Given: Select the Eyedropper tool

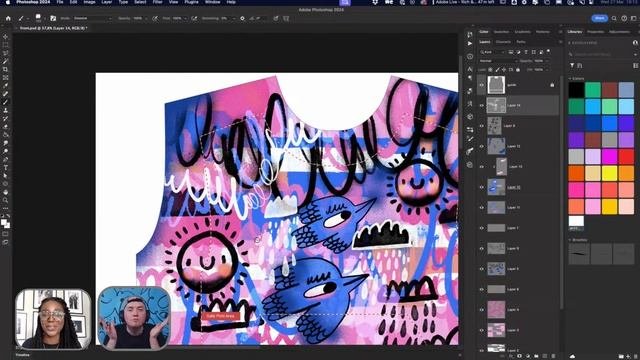Looking at the screenshot, I should pyautogui.click(x=5, y=86).
